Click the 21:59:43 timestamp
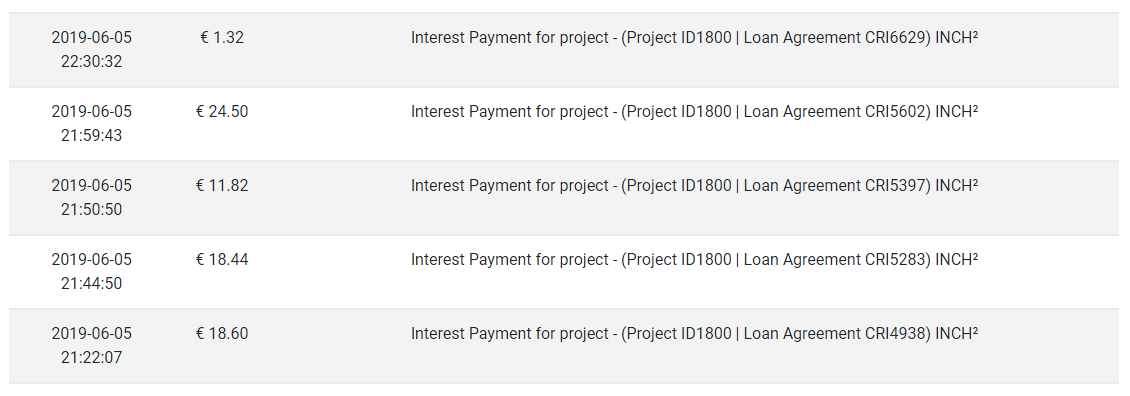The width and height of the screenshot is (1130, 396). click(92, 136)
